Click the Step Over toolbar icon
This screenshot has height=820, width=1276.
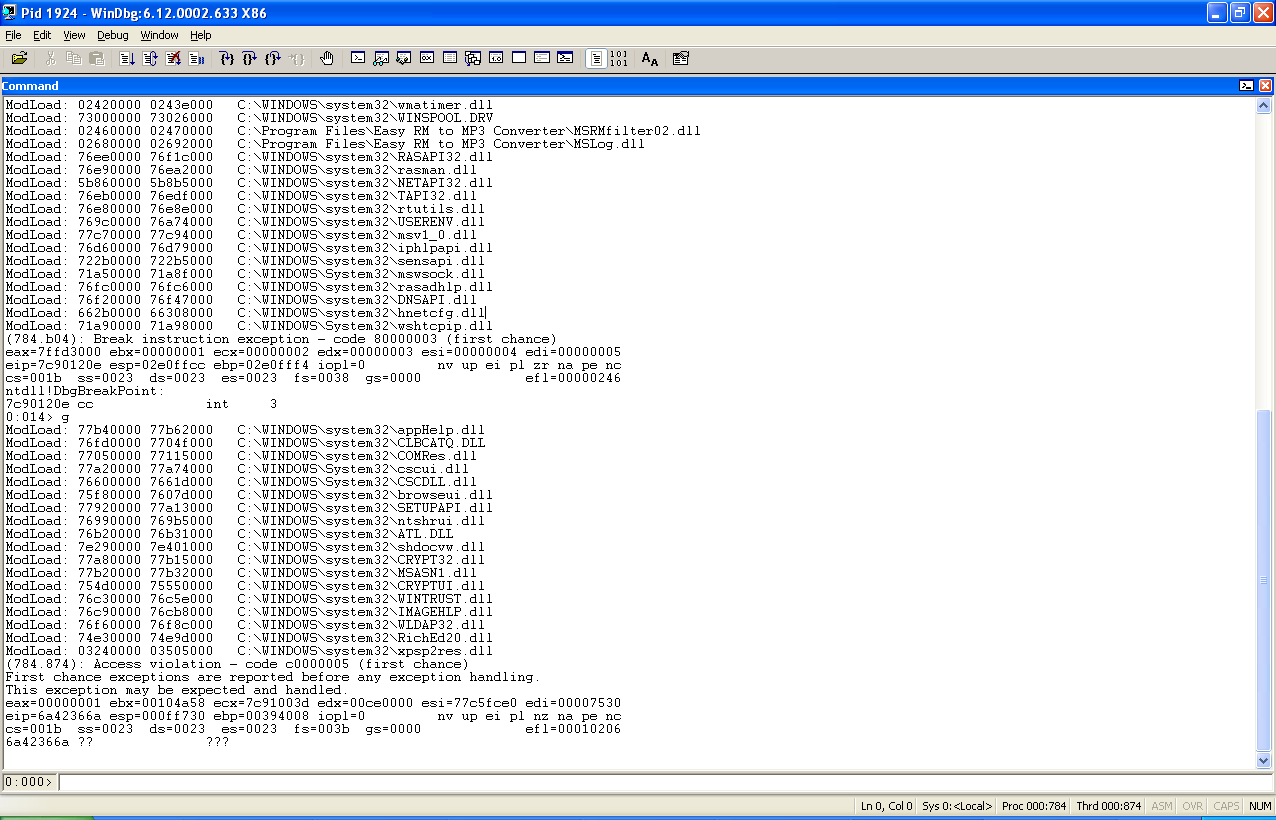[x=249, y=59]
